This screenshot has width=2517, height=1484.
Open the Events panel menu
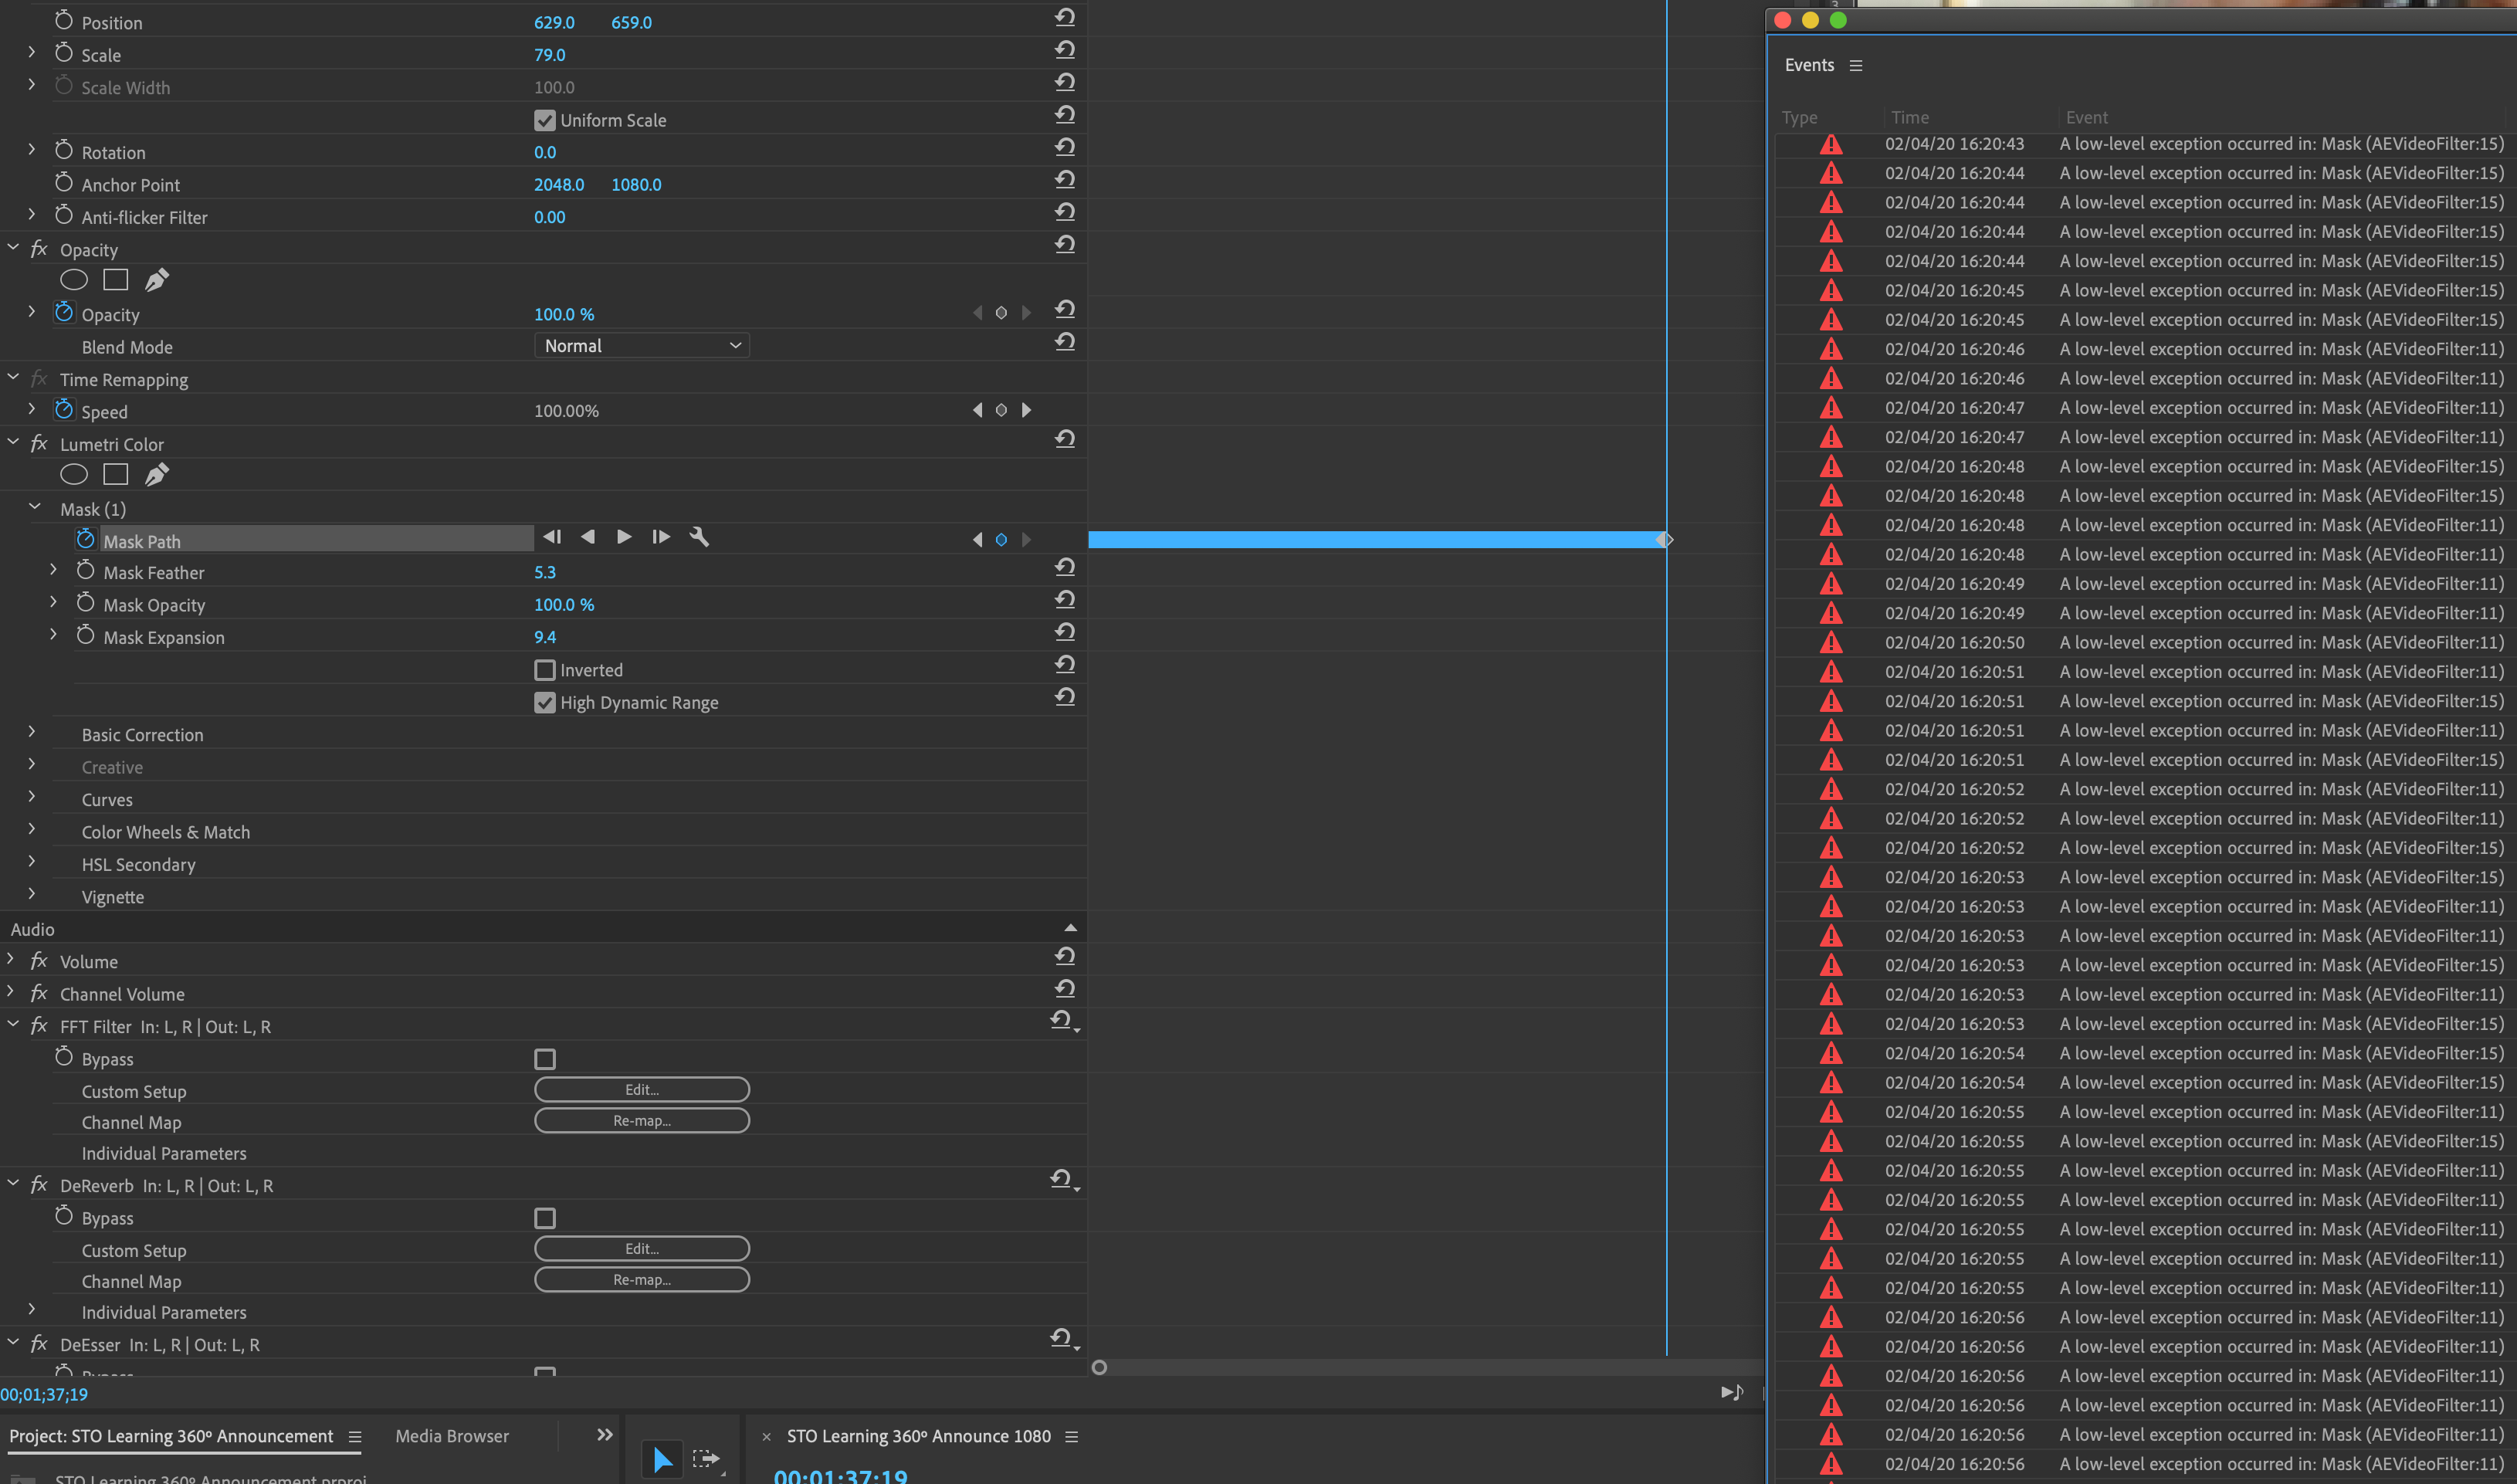(1856, 66)
